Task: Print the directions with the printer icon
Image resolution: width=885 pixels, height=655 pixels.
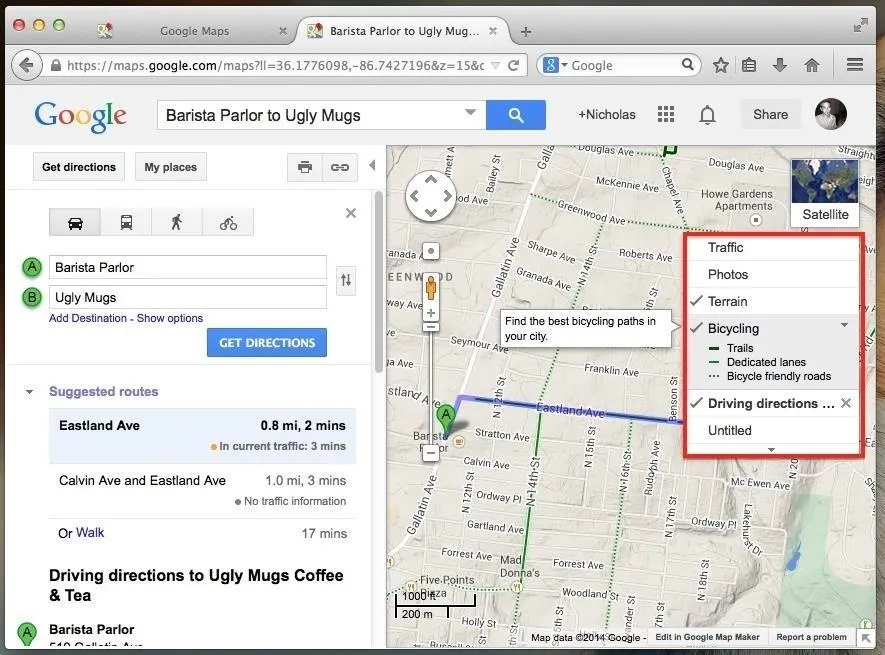Action: click(x=305, y=167)
